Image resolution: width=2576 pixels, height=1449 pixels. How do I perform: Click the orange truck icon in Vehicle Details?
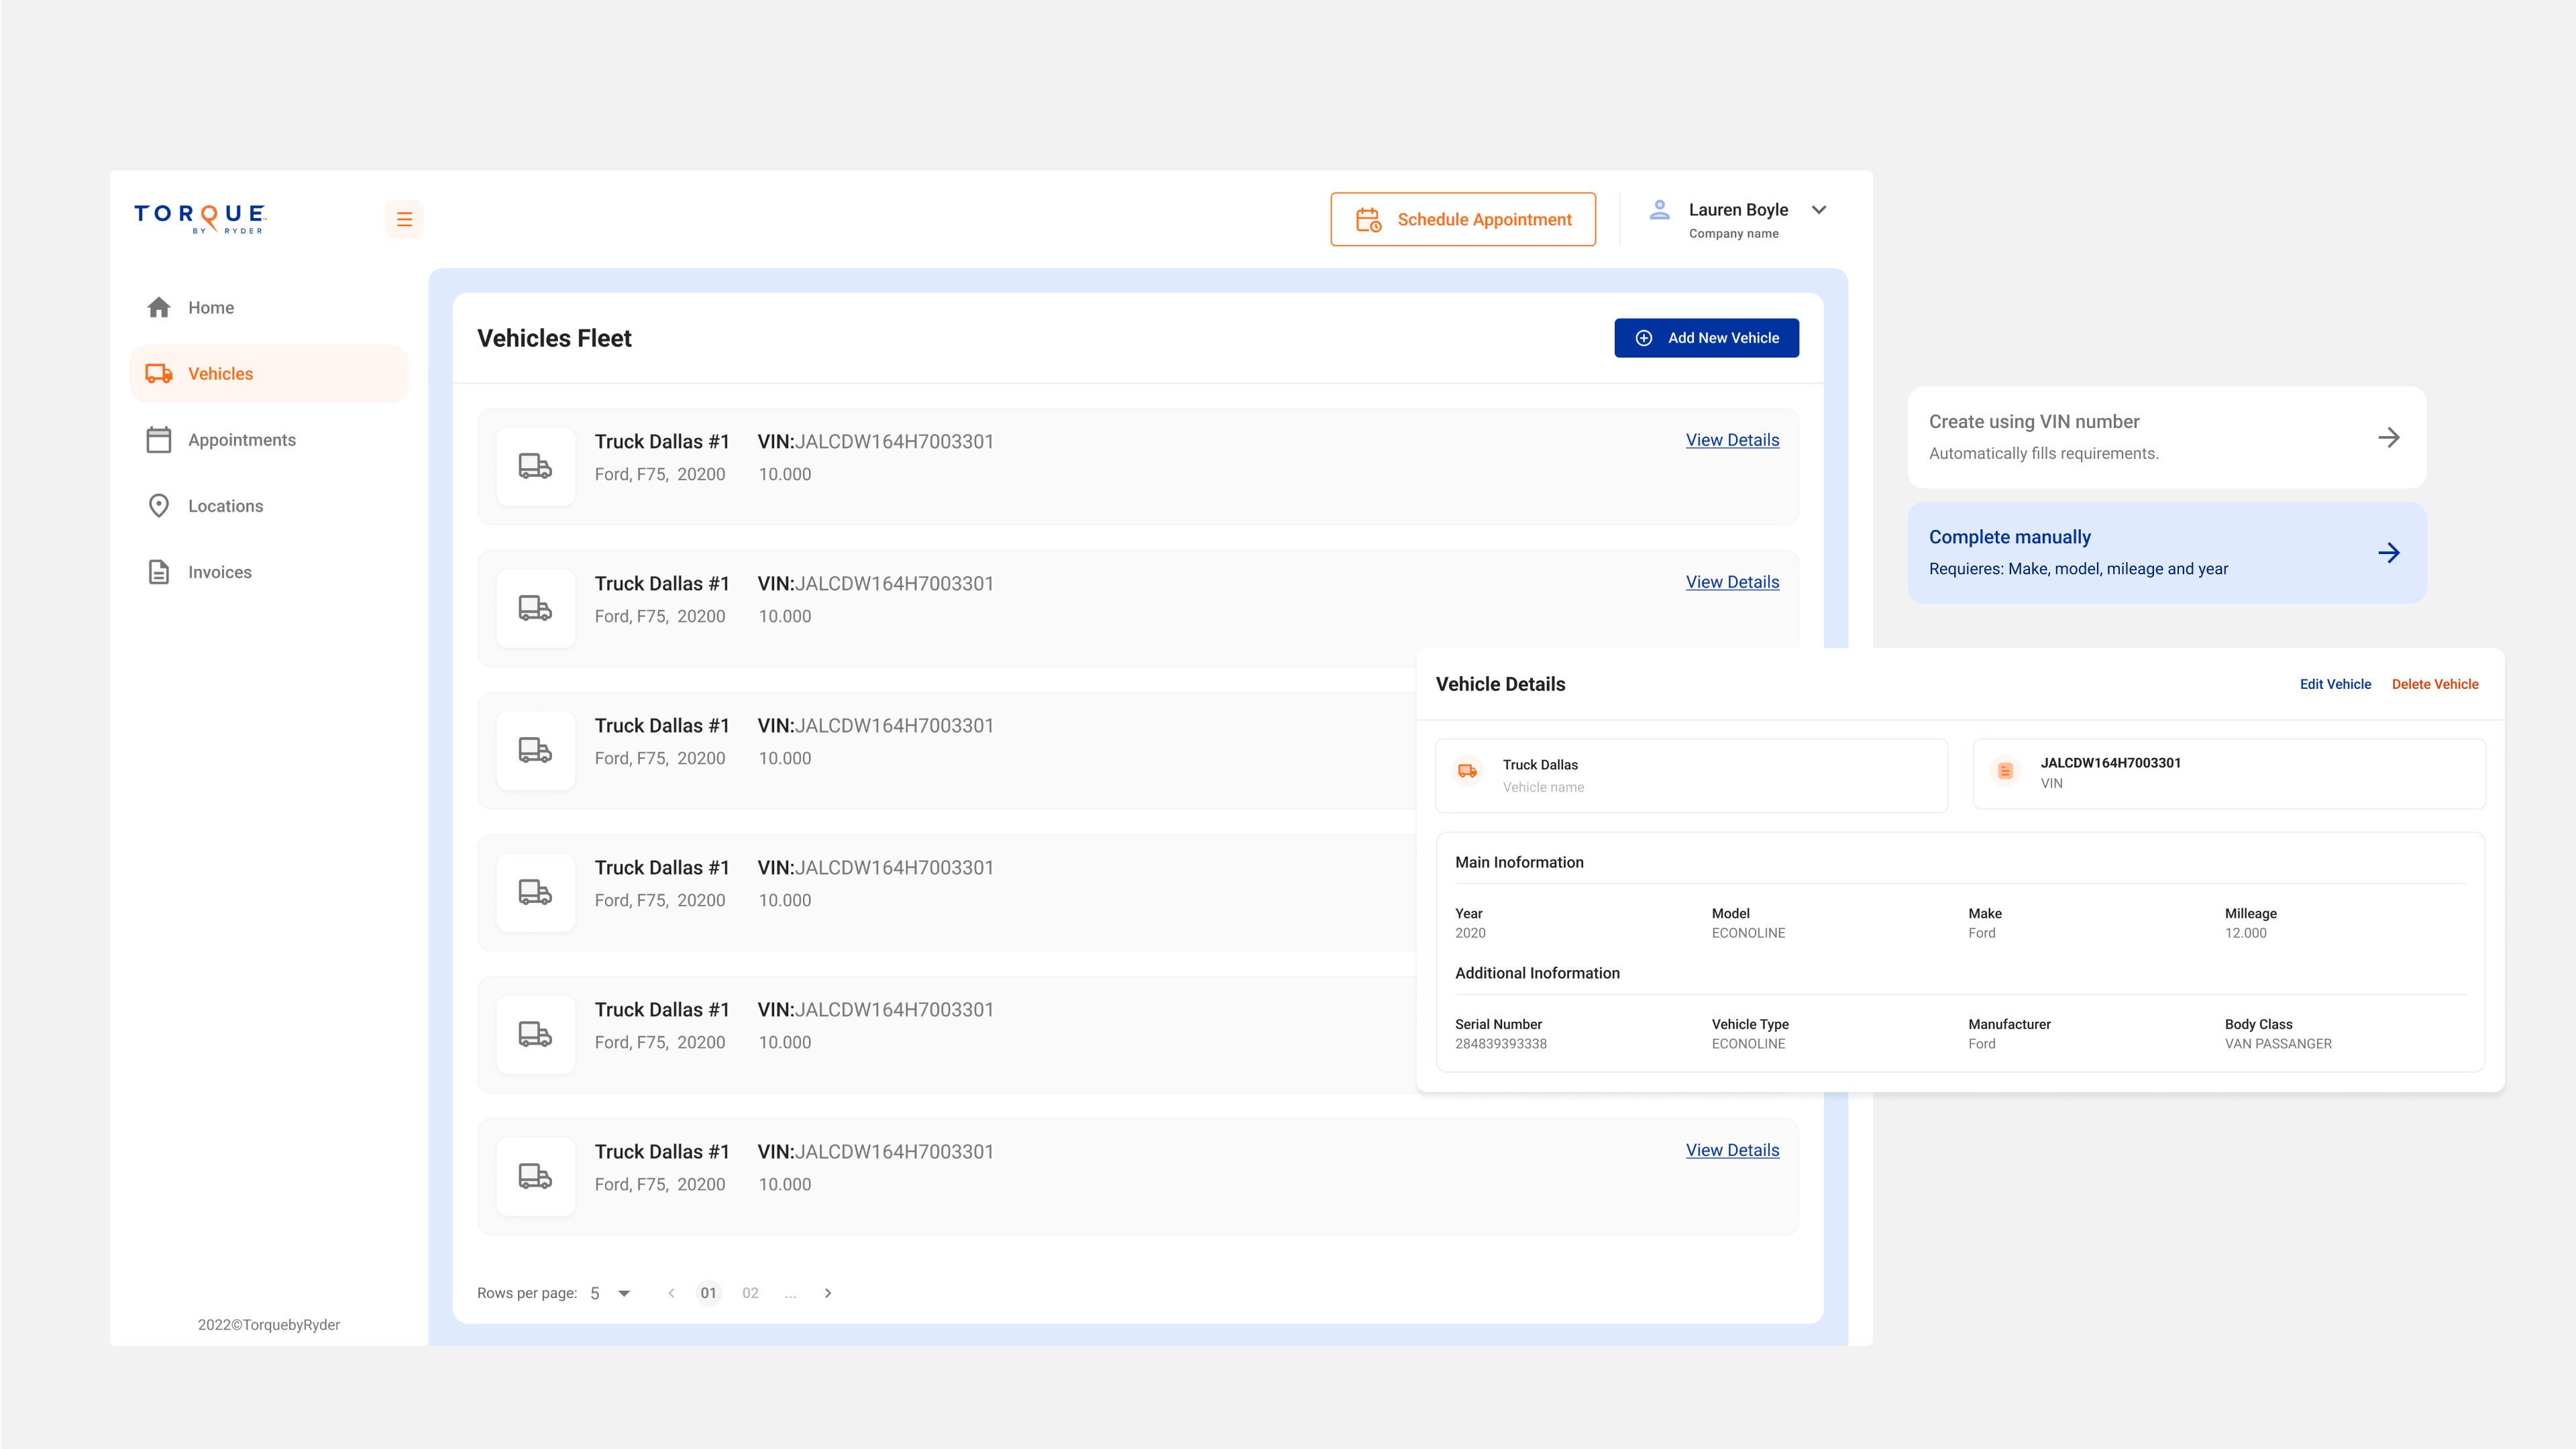coord(1467,771)
